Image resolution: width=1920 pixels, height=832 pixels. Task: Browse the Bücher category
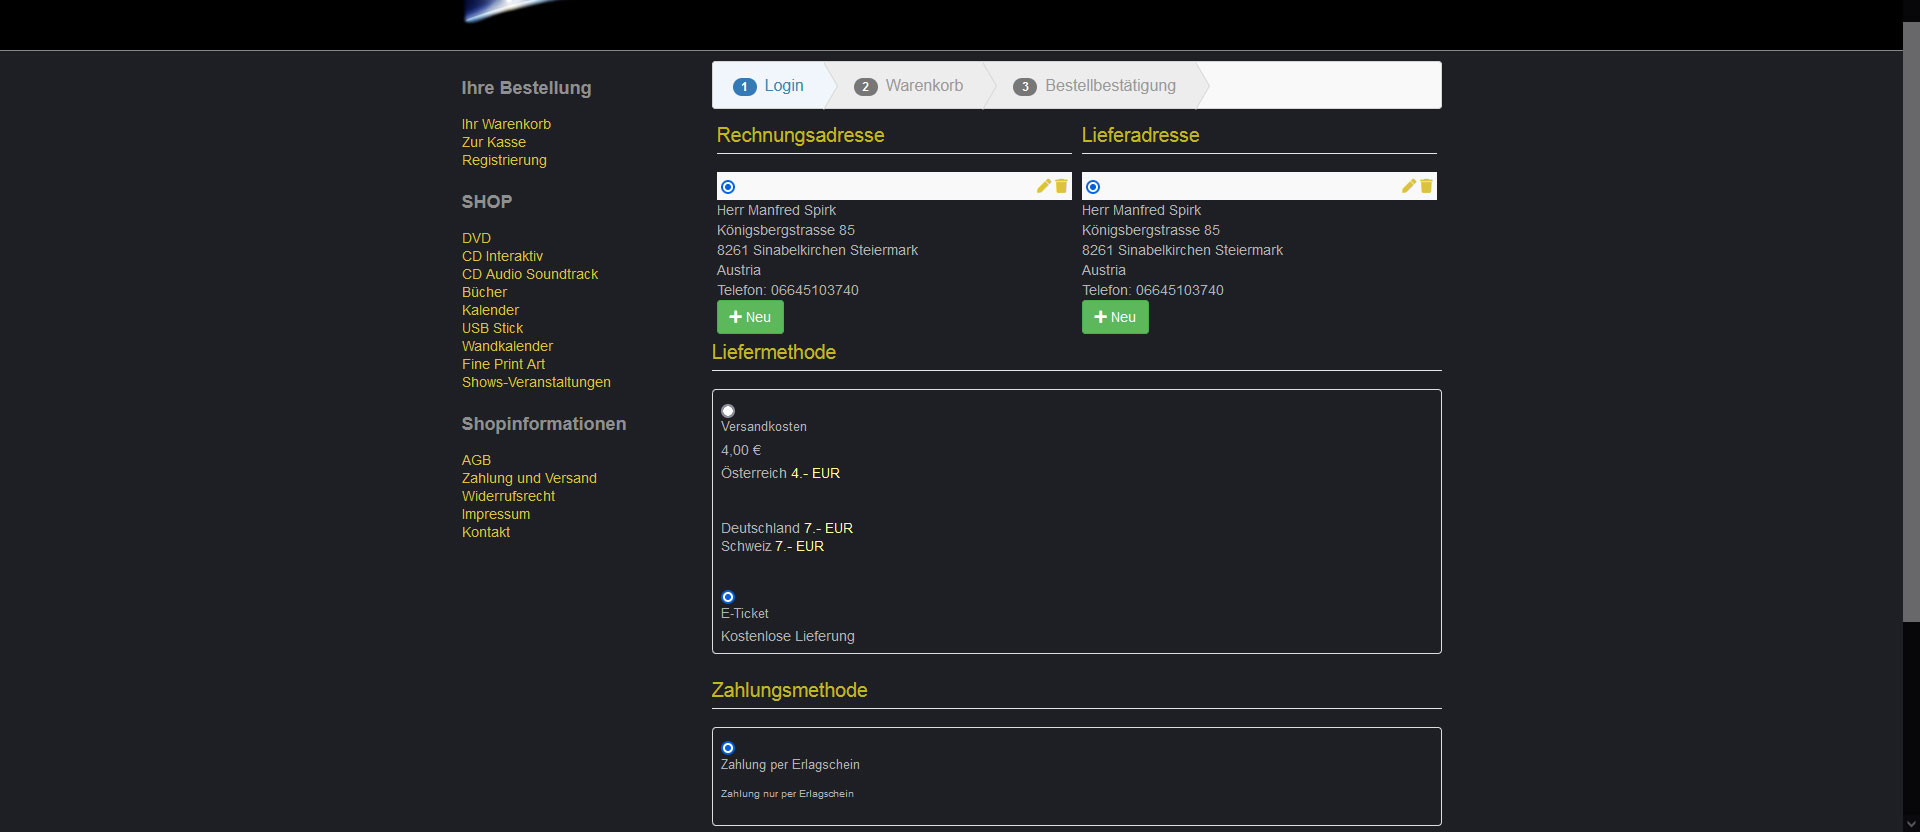click(484, 292)
